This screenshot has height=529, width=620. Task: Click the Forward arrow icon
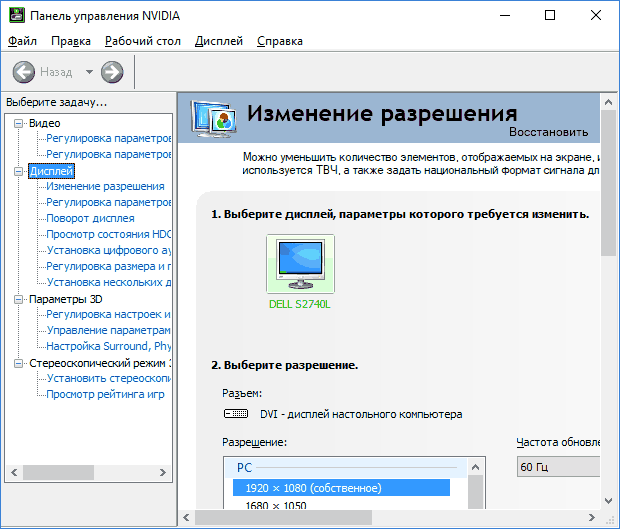[x=112, y=72]
